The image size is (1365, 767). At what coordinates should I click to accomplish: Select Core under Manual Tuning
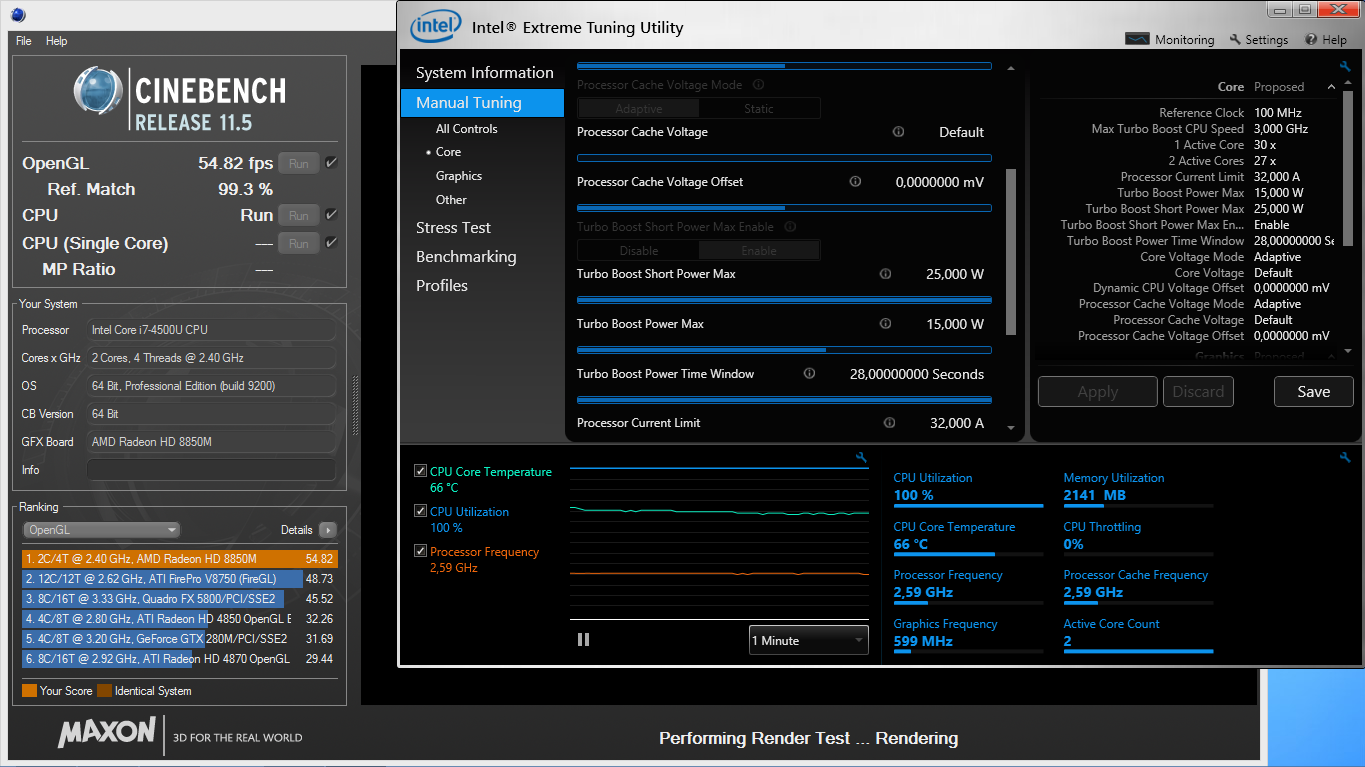448,152
